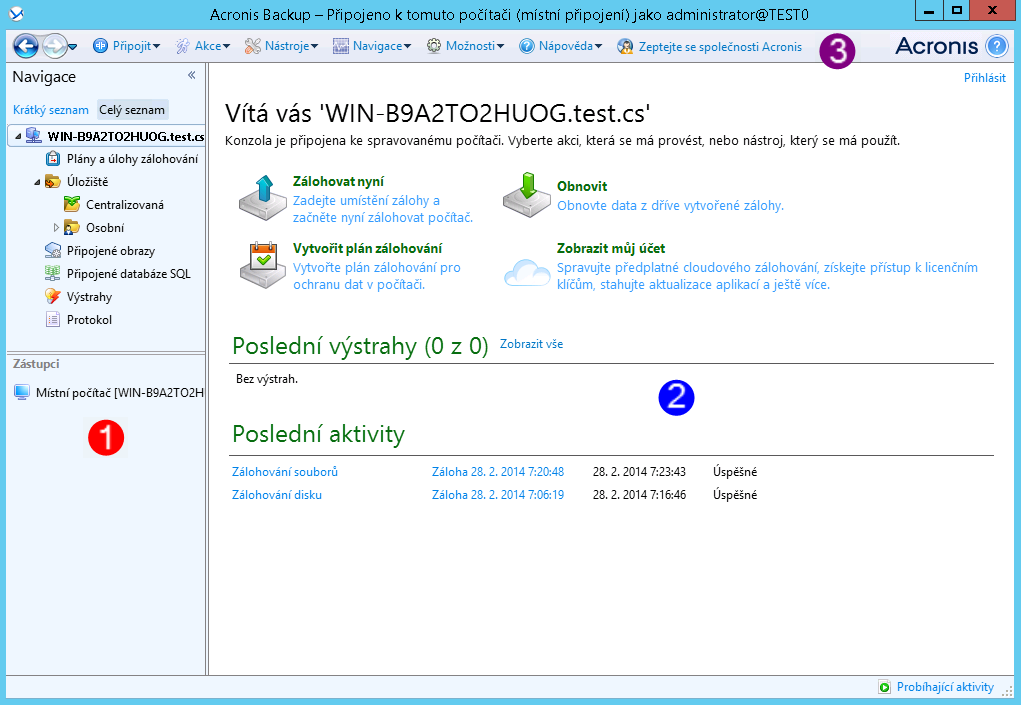Open Připojené obrazy in navigation
This screenshot has height=705, width=1021.
(x=111, y=251)
